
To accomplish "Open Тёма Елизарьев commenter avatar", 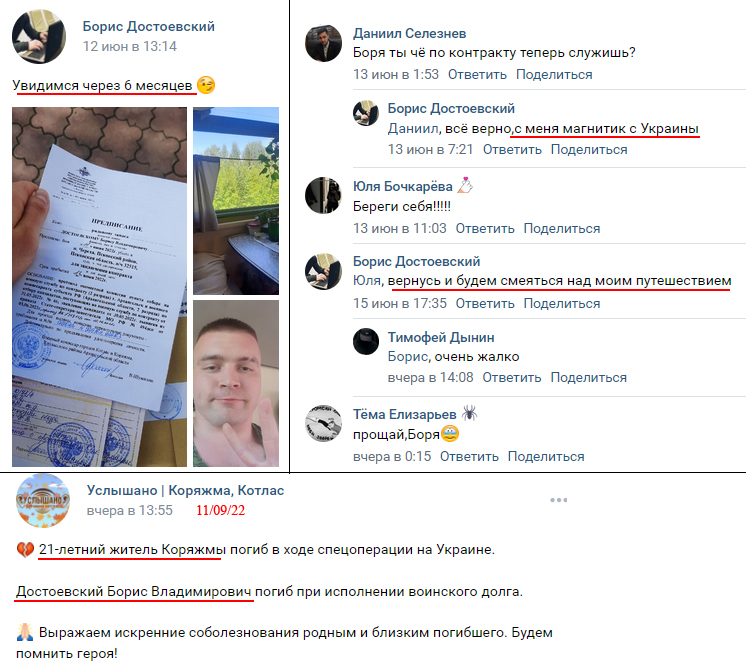I will pos(323,423).
